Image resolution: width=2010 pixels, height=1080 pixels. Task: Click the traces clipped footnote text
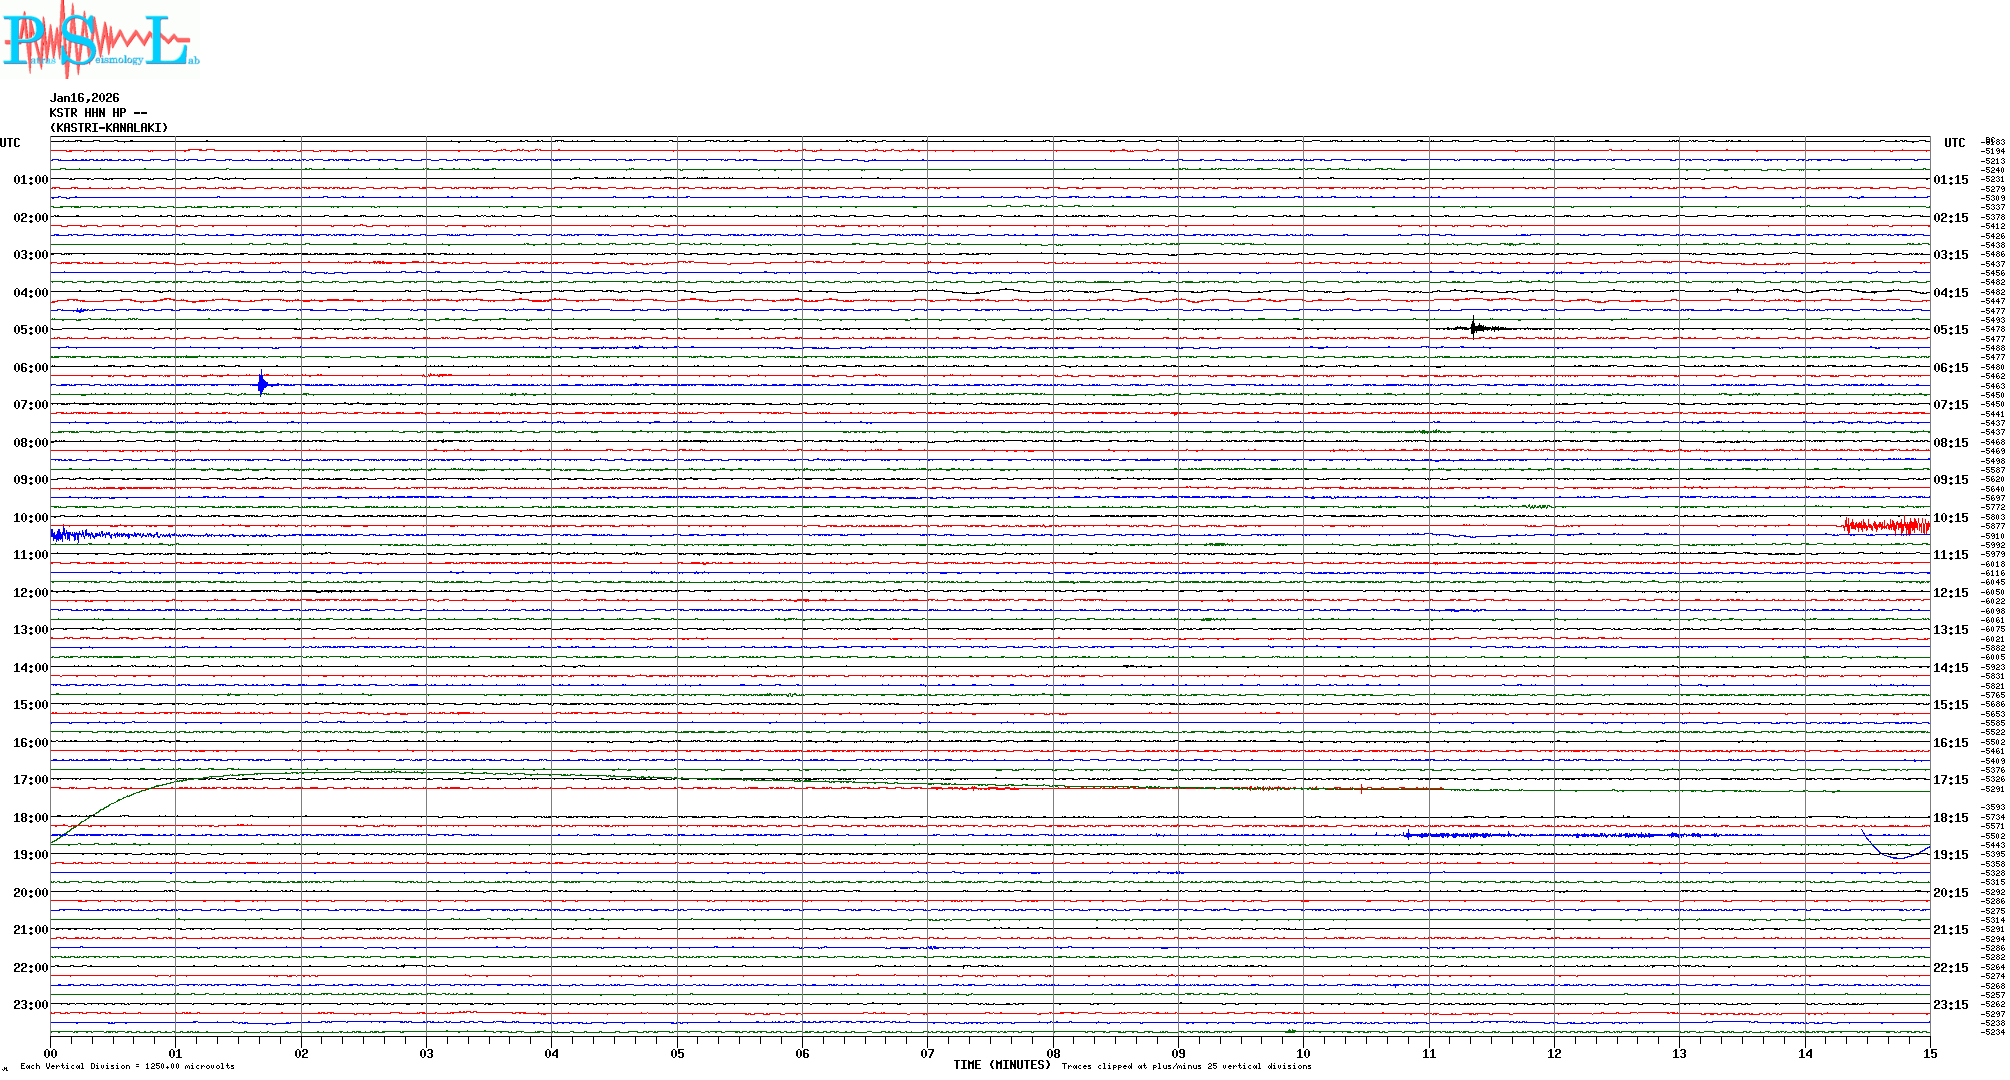(1186, 1066)
